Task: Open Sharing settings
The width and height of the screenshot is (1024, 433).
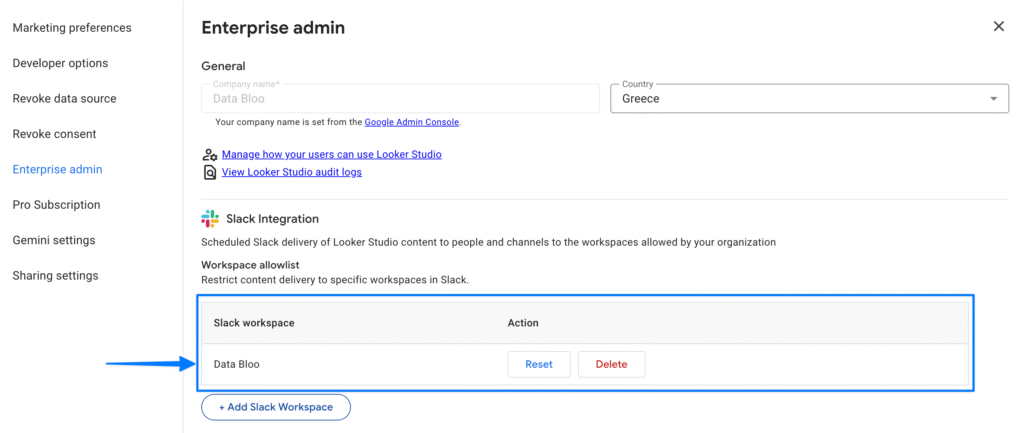Action: pos(55,275)
